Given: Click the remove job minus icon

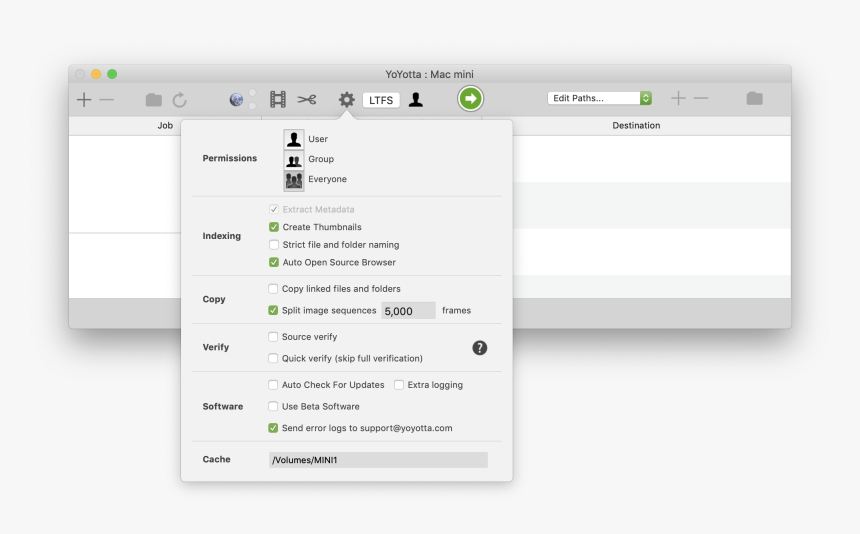Looking at the screenshot, I should [106, 99].
